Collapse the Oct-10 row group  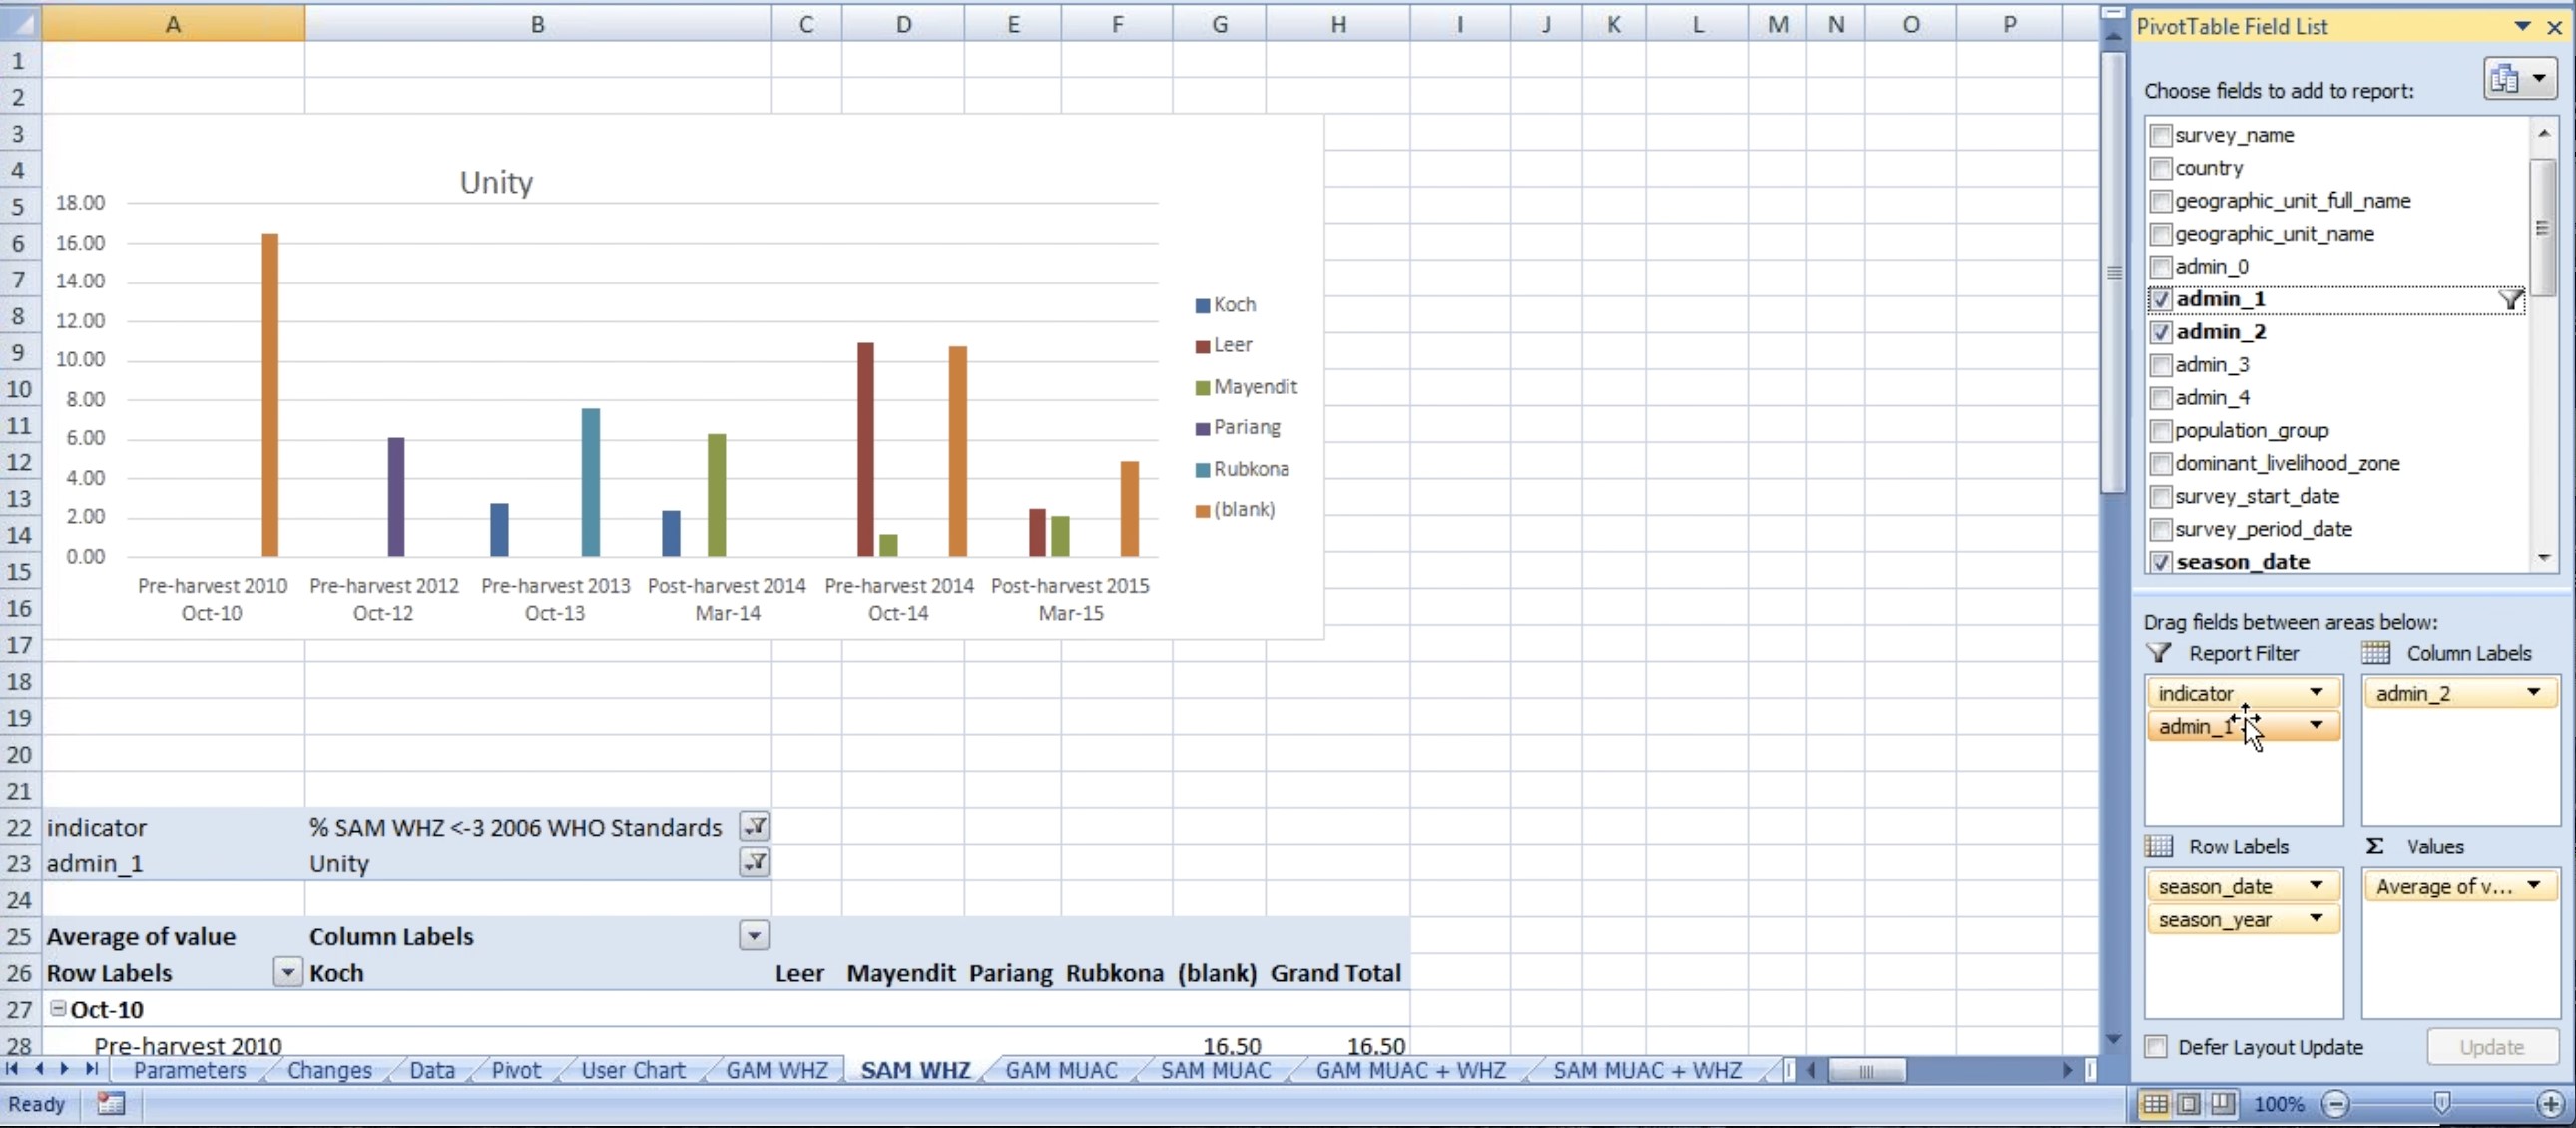click(x=58, y=1009)
